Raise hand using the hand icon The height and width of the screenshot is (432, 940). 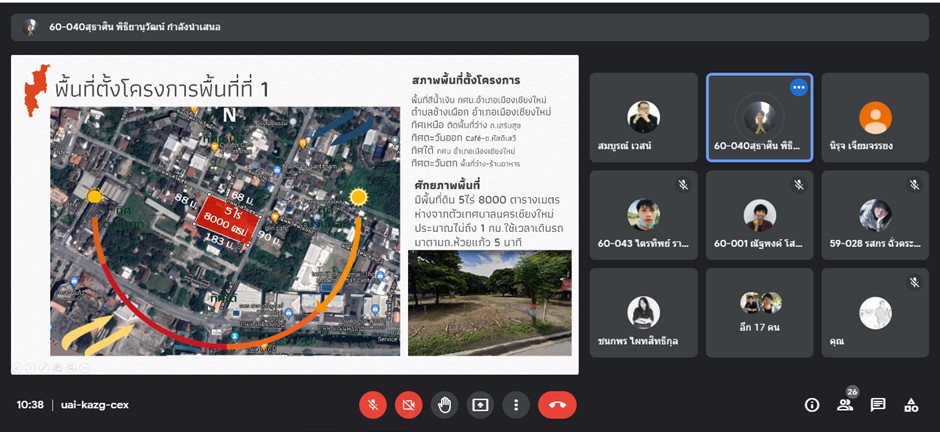444,405
